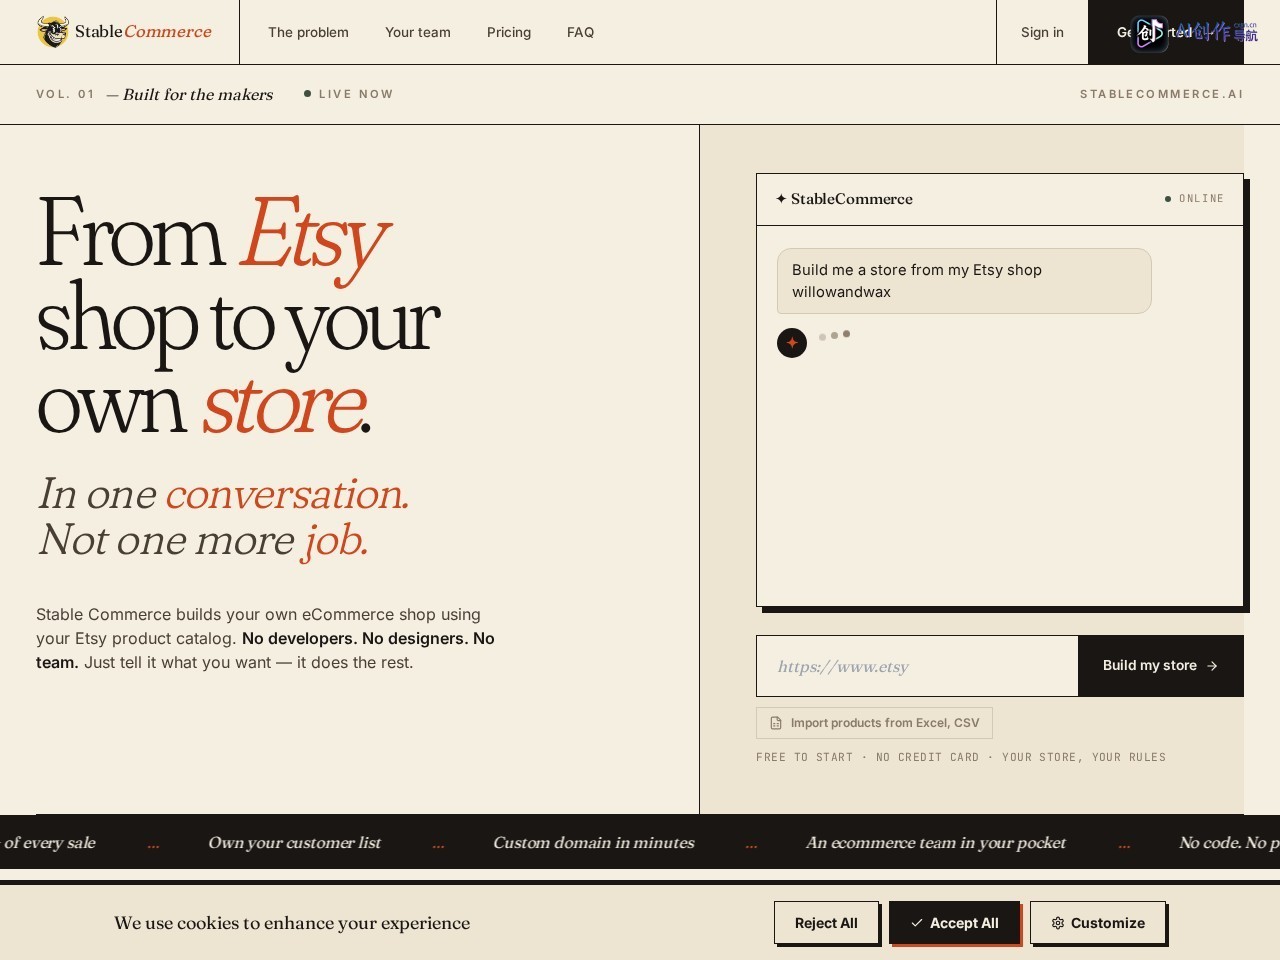Reject All cookies
Image resolution: width=1280 pixels, height=960 pixels.
coord(826,923)
